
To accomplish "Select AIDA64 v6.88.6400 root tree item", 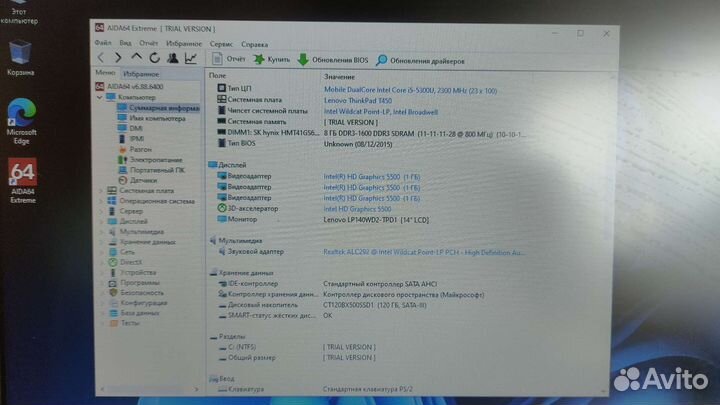I will (x=129, y=86).
